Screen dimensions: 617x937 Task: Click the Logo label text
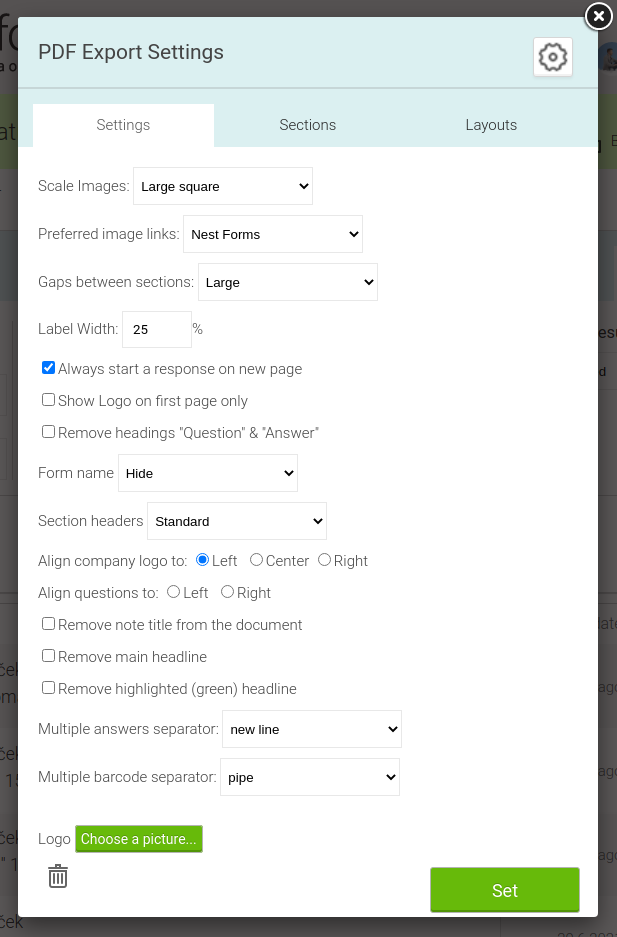(x=54, y=839)
